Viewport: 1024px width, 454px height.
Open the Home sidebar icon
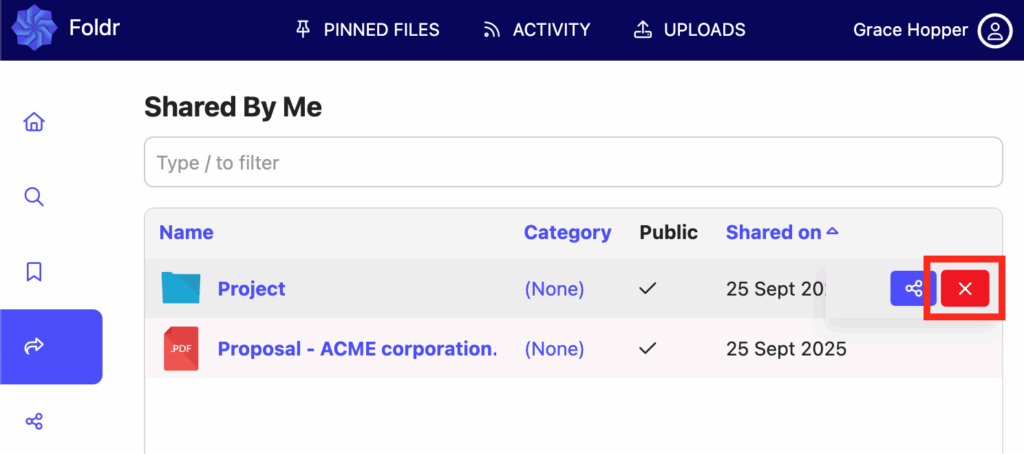tap(34, 122)
